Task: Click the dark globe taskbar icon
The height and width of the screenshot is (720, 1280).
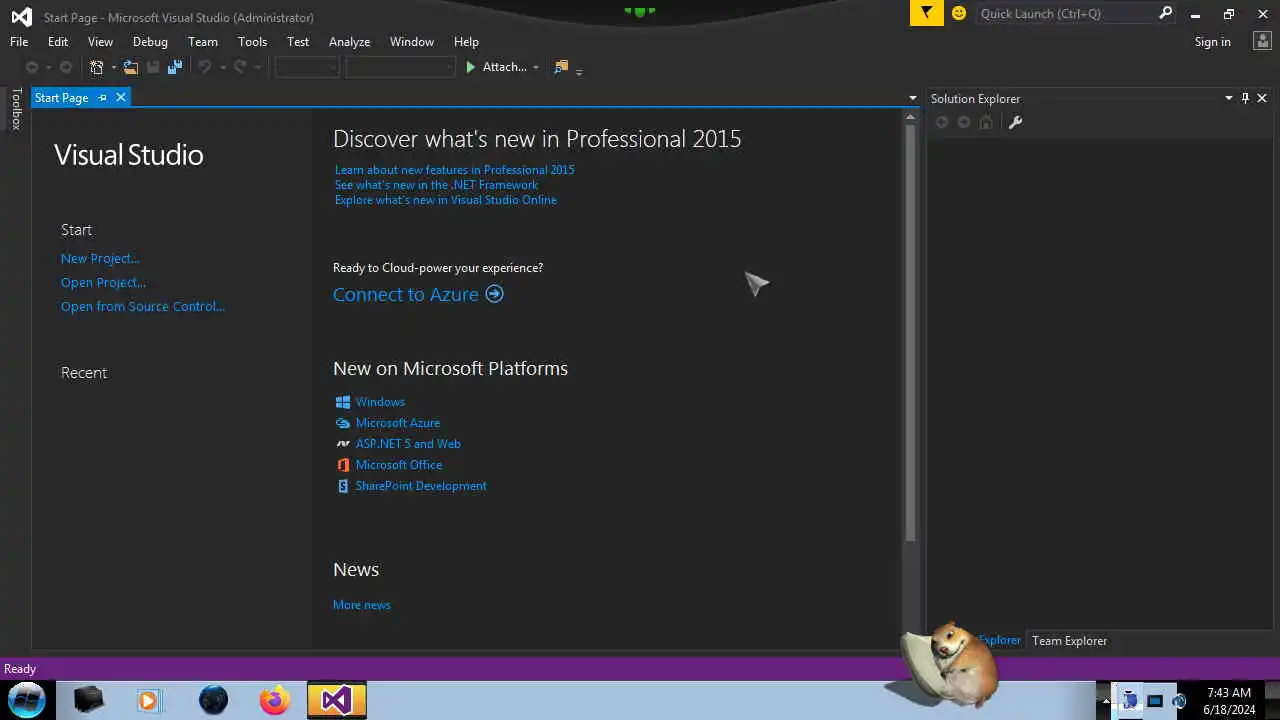Action: [x=213, y=700]
